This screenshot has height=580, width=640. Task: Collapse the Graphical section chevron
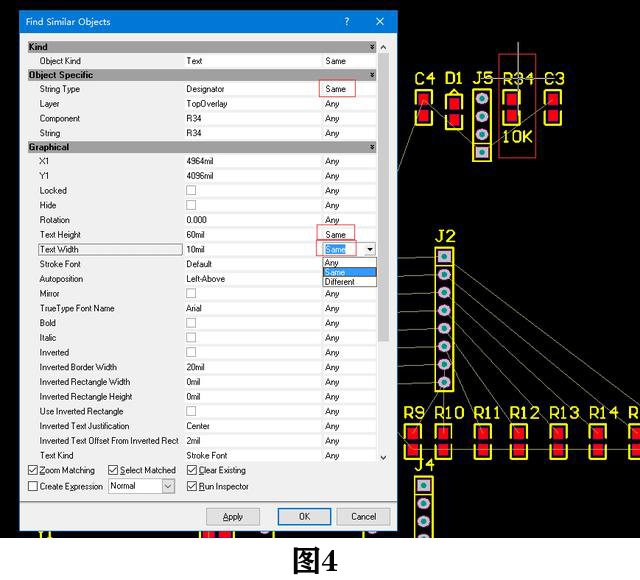[x=372, y=147]
